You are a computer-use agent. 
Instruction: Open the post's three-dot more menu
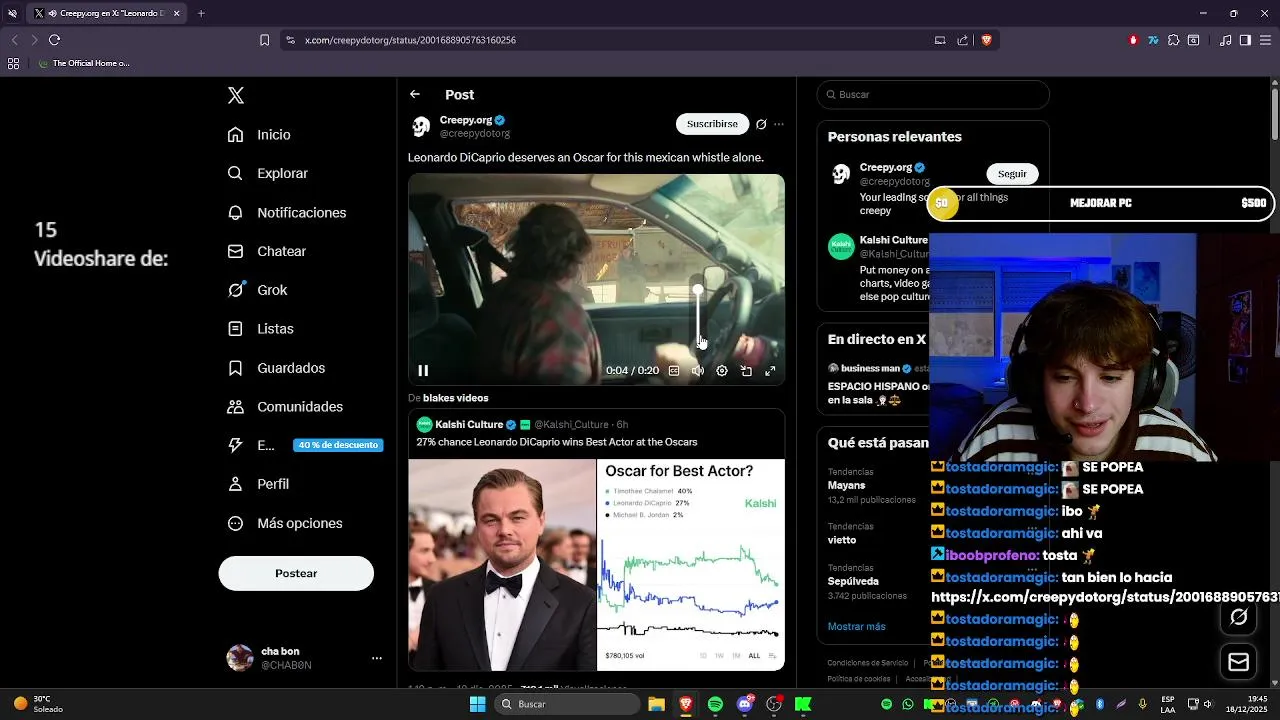tap(779, 125)
